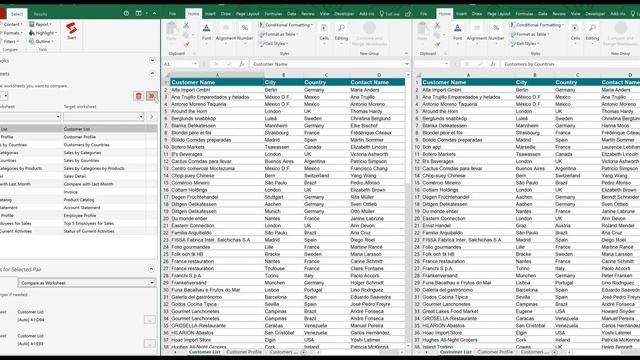Open the Editing search icon in left workbook
Image resolution: width=640 pixels, height=360 pixels.
pos(341,28)
